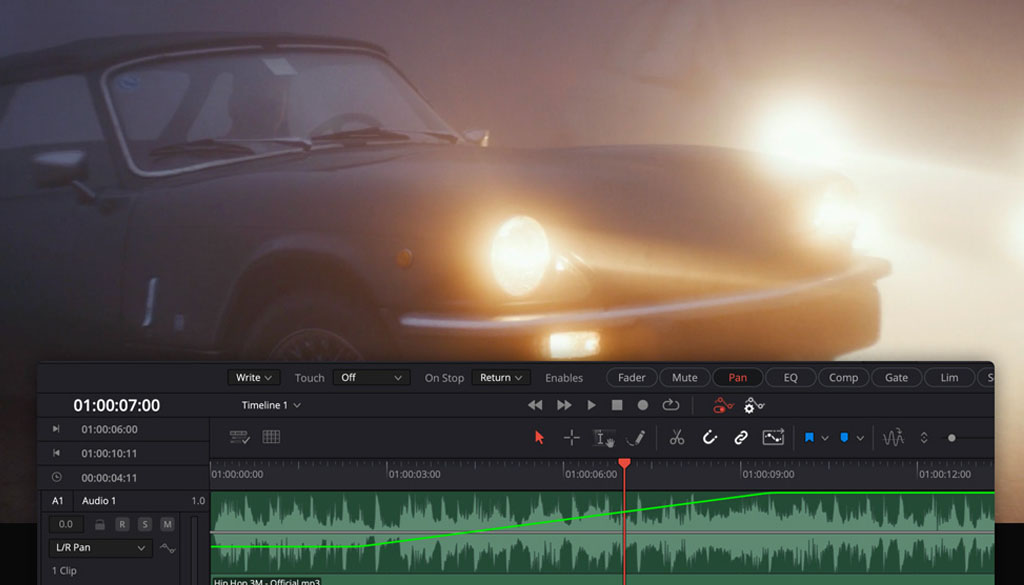Click ruler at 01:00:09:00

point(768,475)
